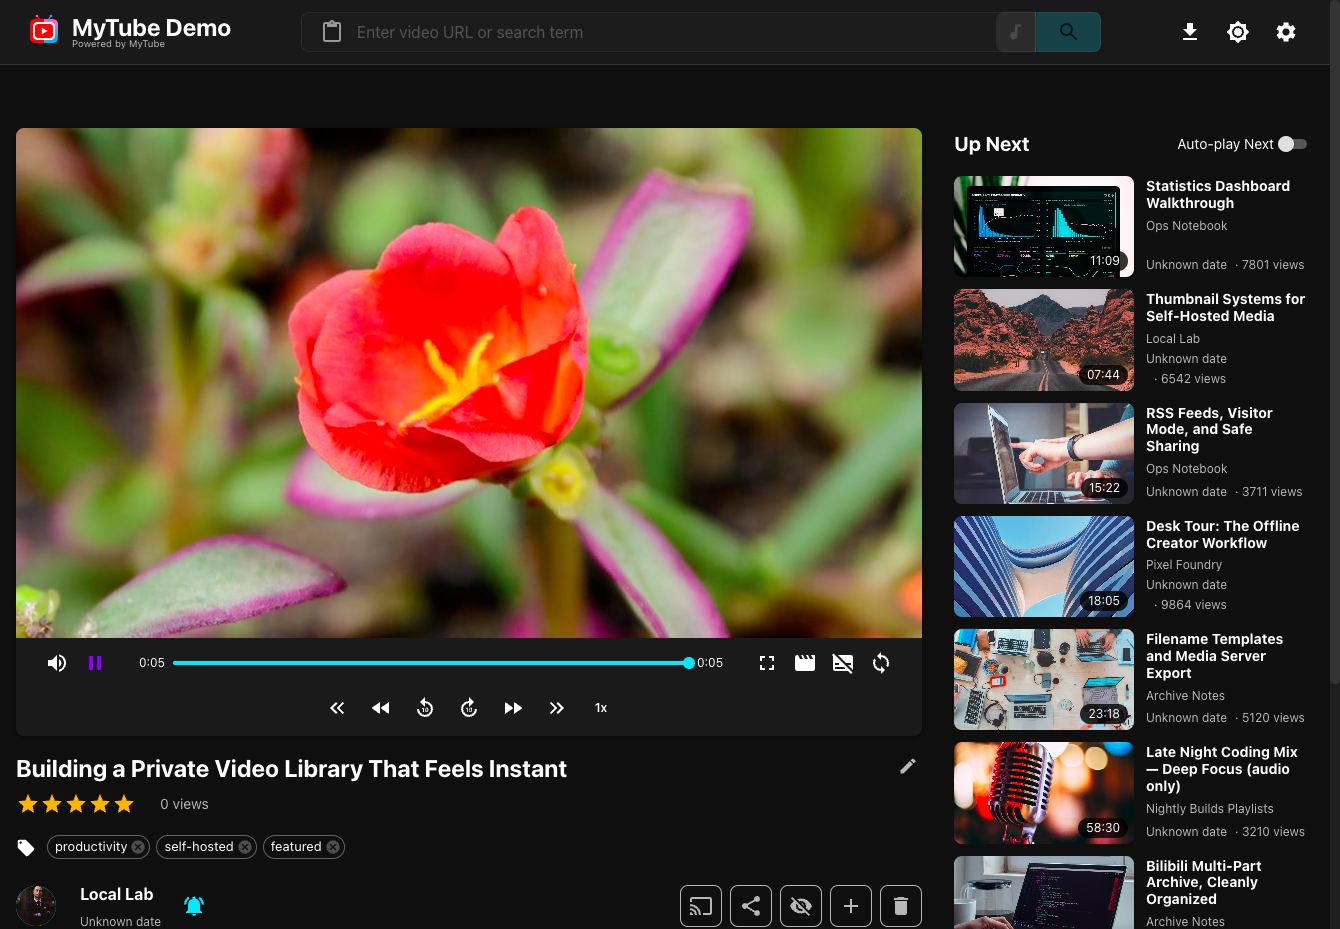
Task: Click the search magnifier button
Action: [x=1068, y=32]
